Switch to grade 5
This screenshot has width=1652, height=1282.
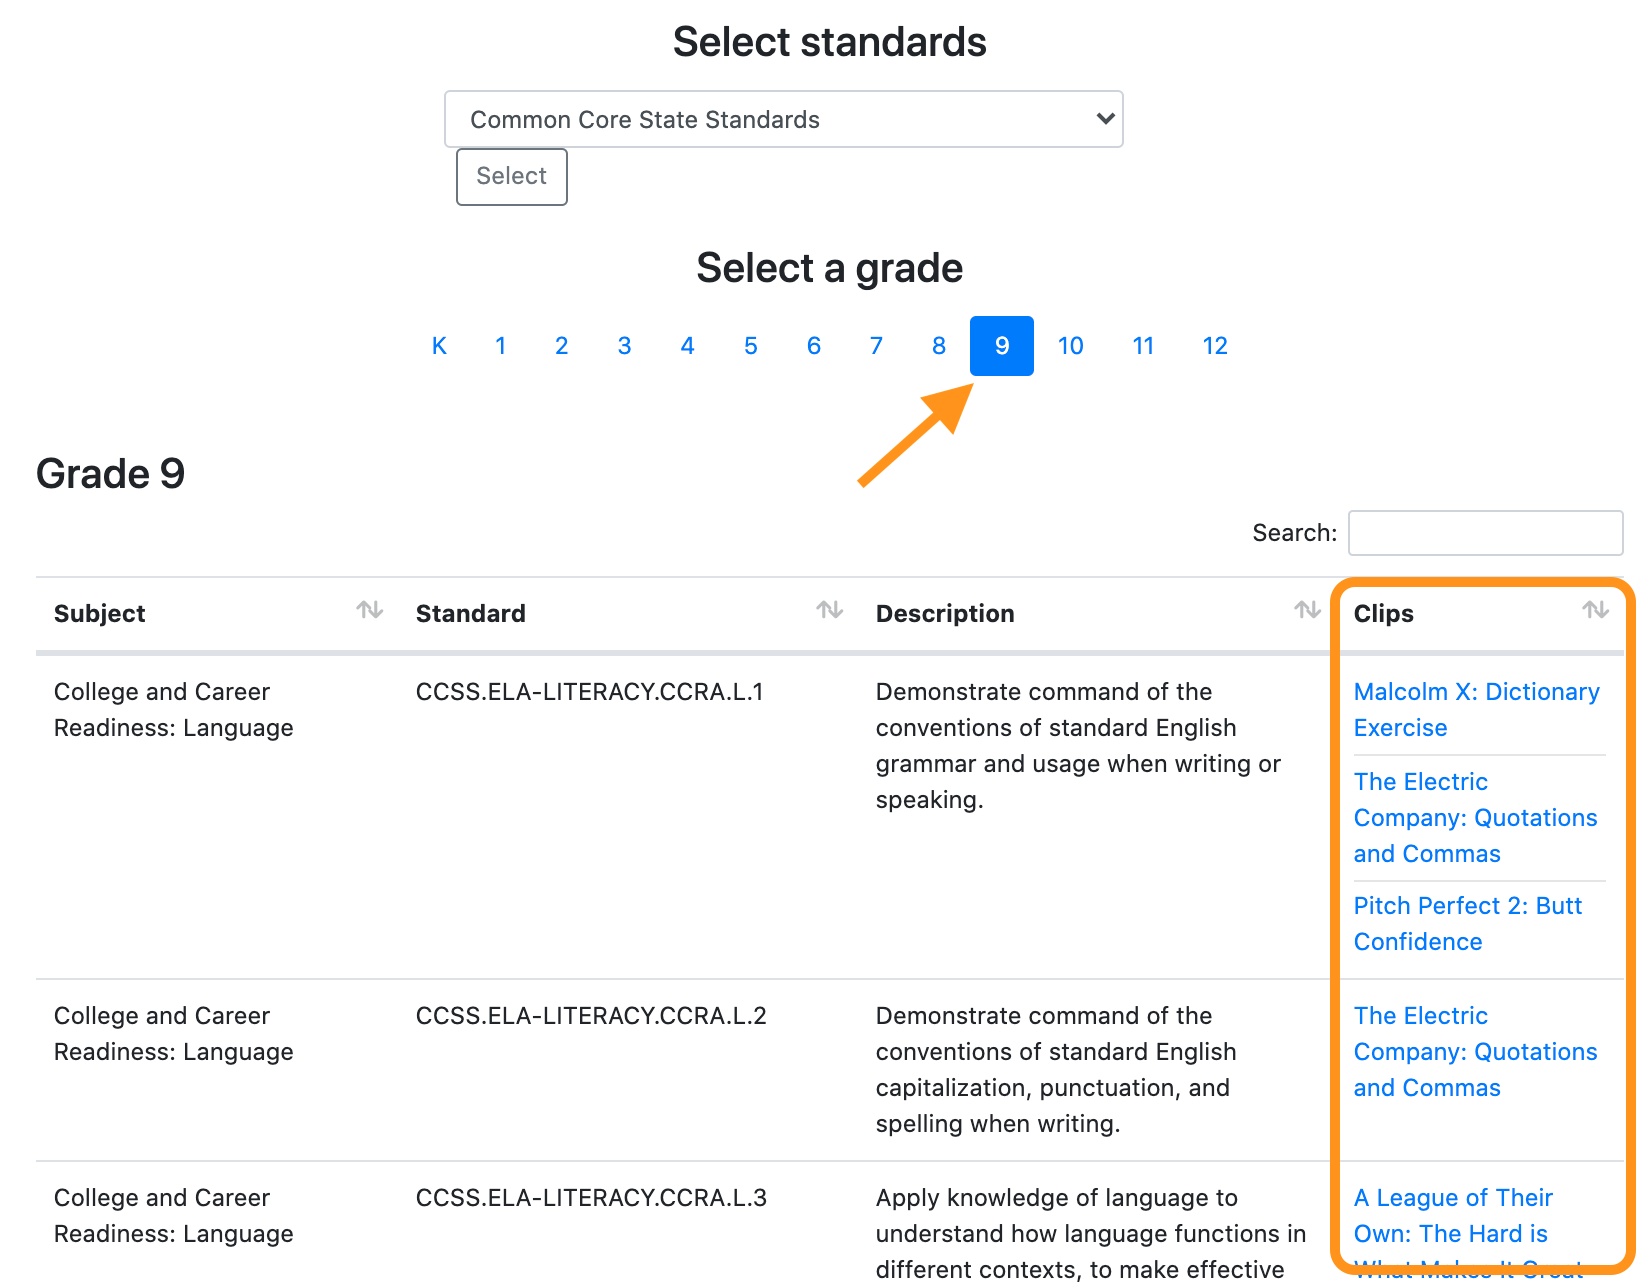pyautogui.click(x=750, y=345)
